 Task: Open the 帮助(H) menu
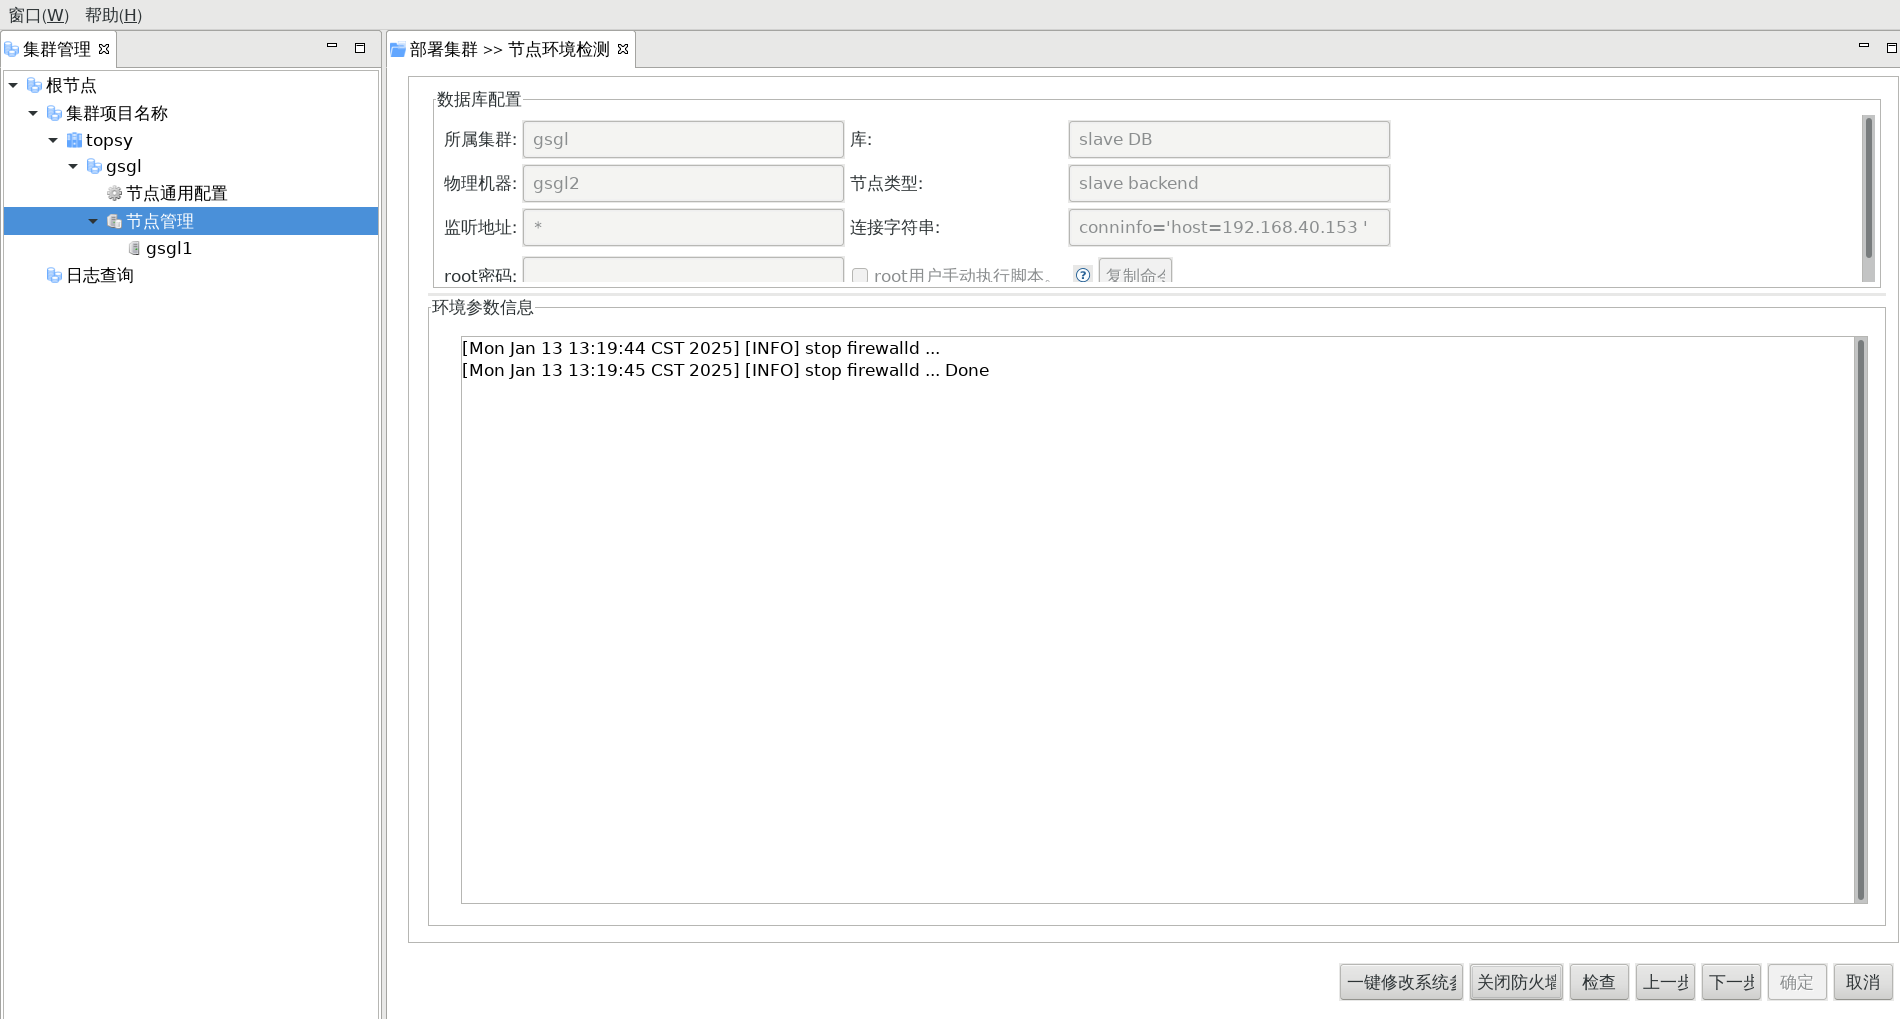click(113, 15)
